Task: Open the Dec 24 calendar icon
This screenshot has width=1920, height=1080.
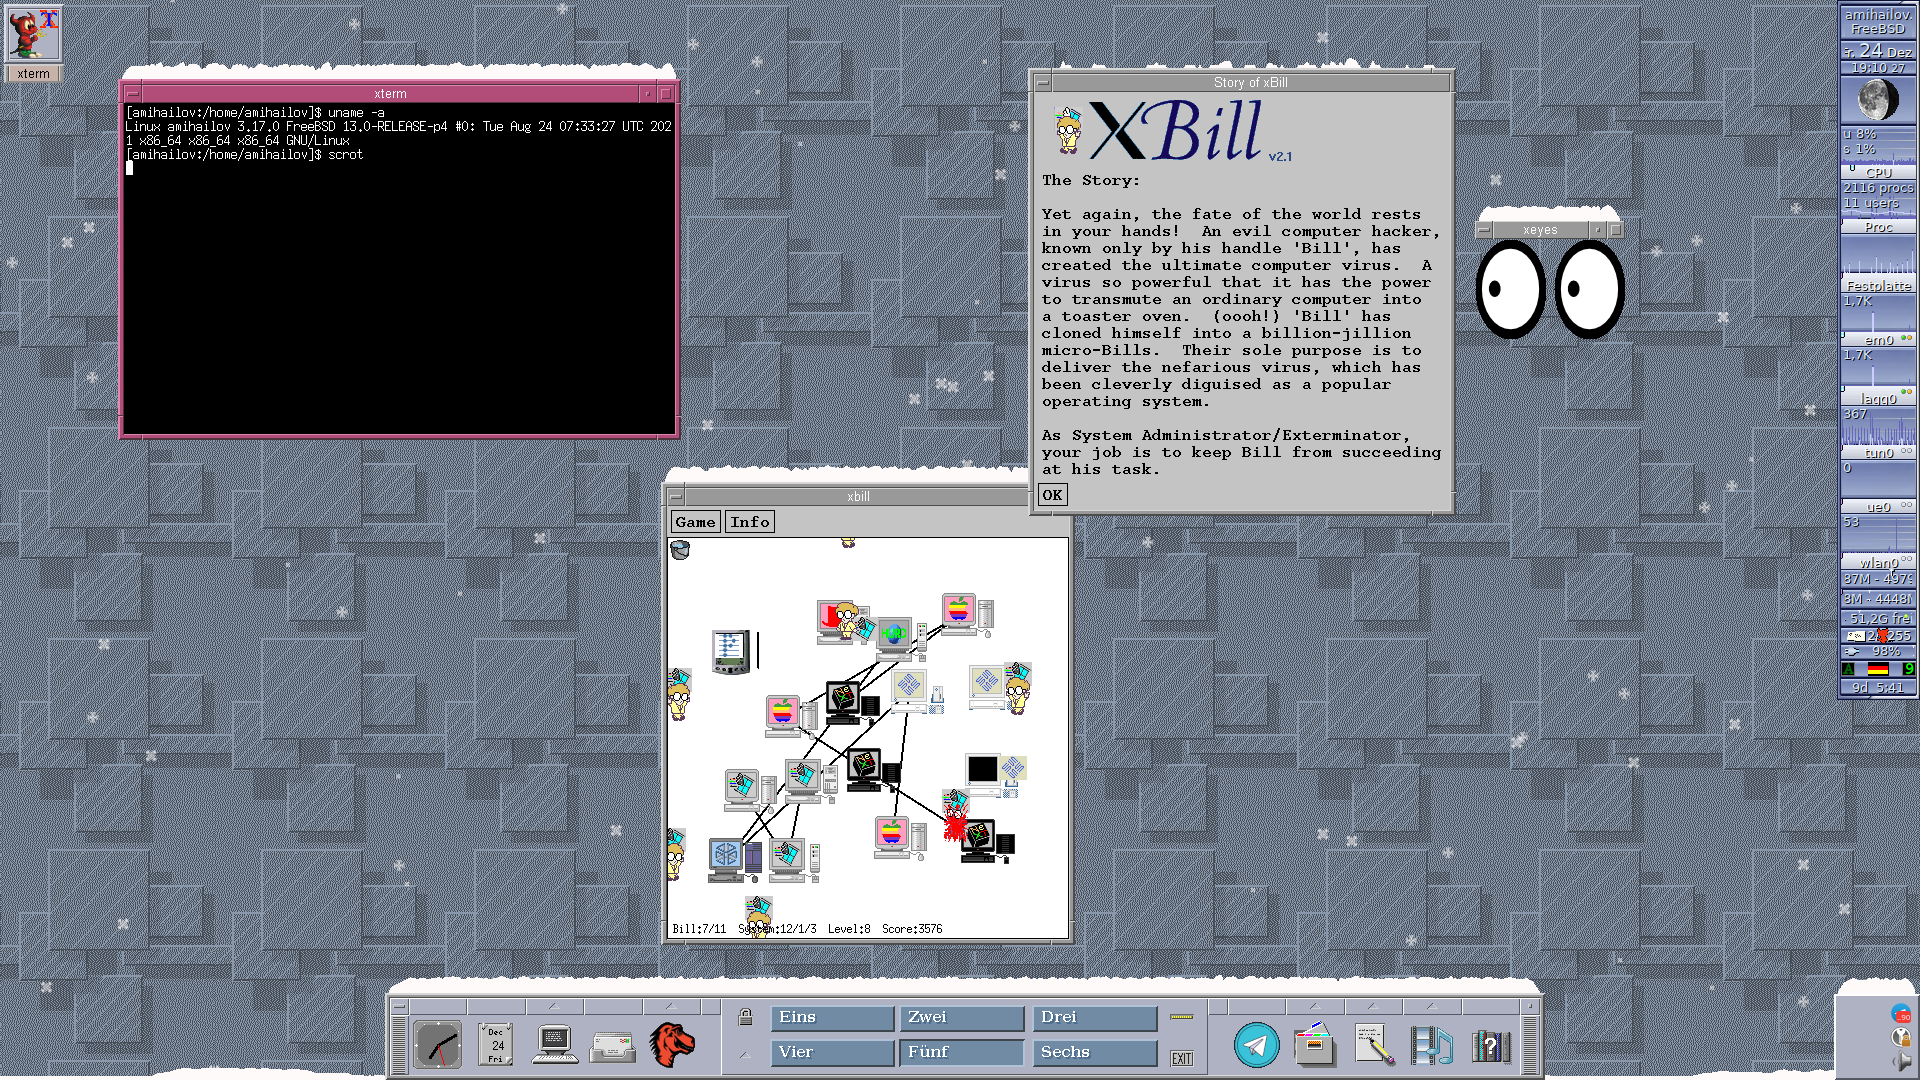Action: [496, 1045]
